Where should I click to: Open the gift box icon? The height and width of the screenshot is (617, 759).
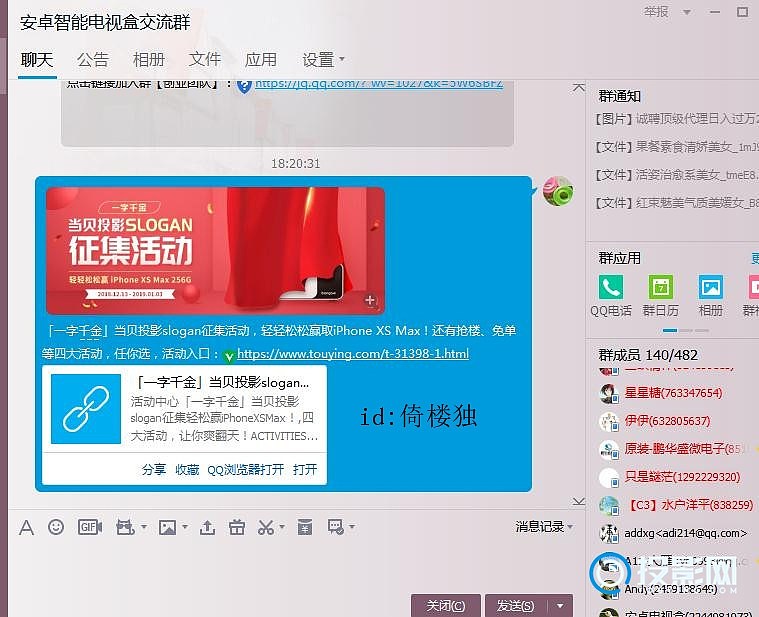coord(237,527)
